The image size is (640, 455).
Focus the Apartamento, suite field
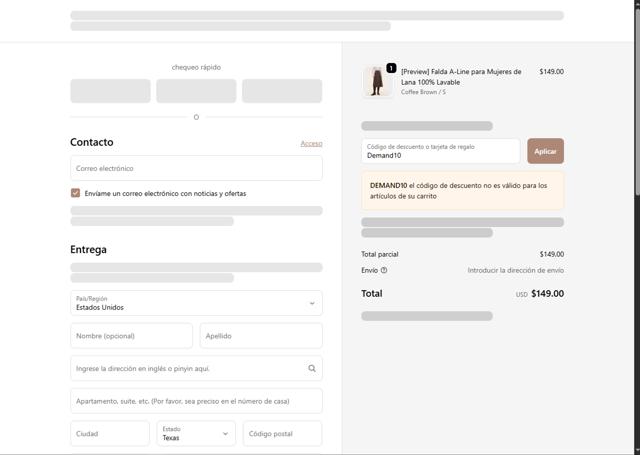pyautogui.click(x=196, y=401)
